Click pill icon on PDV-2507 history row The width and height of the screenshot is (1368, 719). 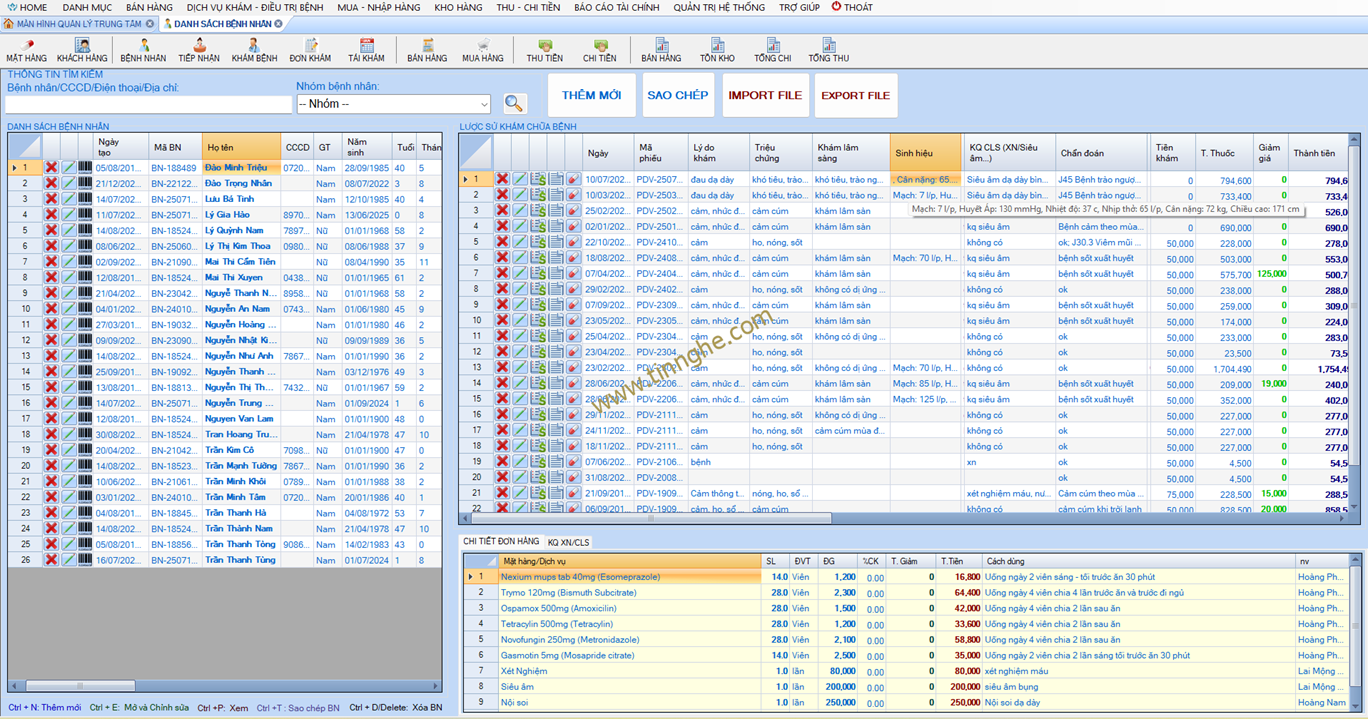click(573, 180)
